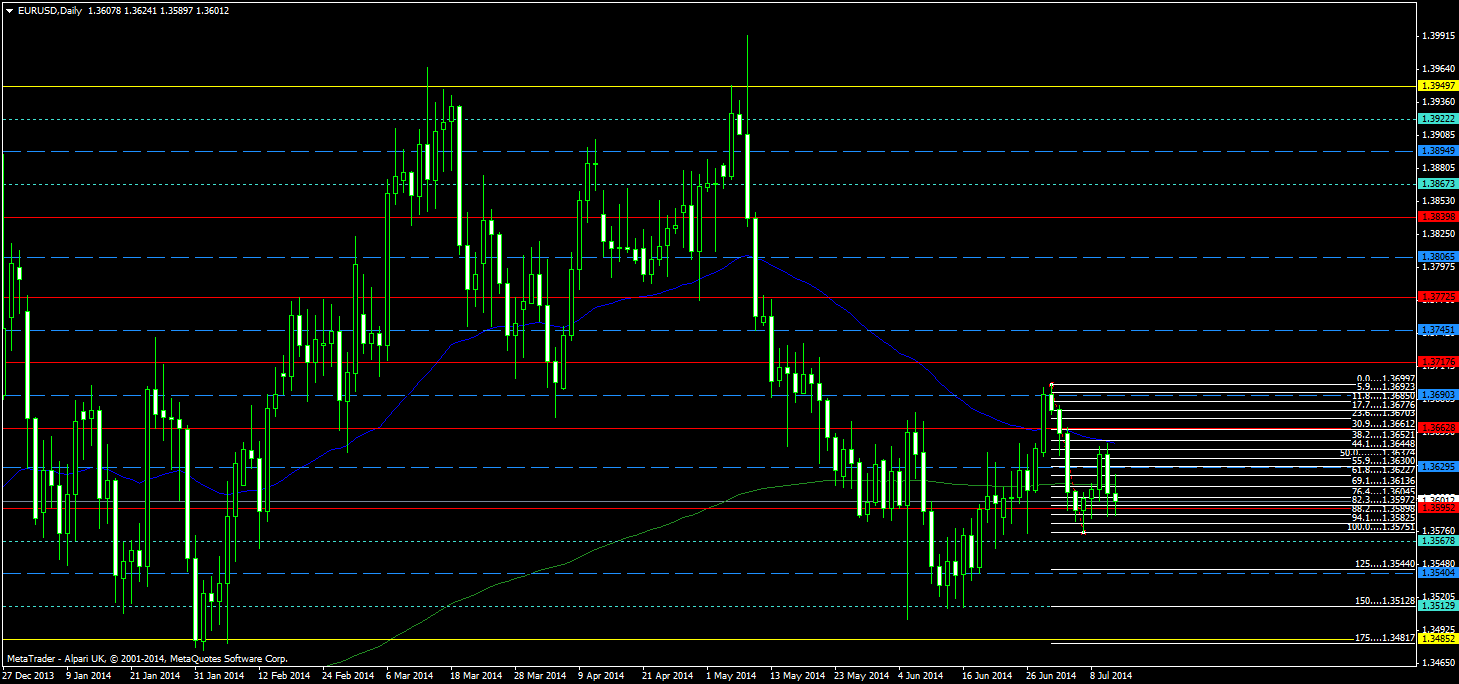
Task: Select the blue 1.38065 price label
Action: point(1437,257)
